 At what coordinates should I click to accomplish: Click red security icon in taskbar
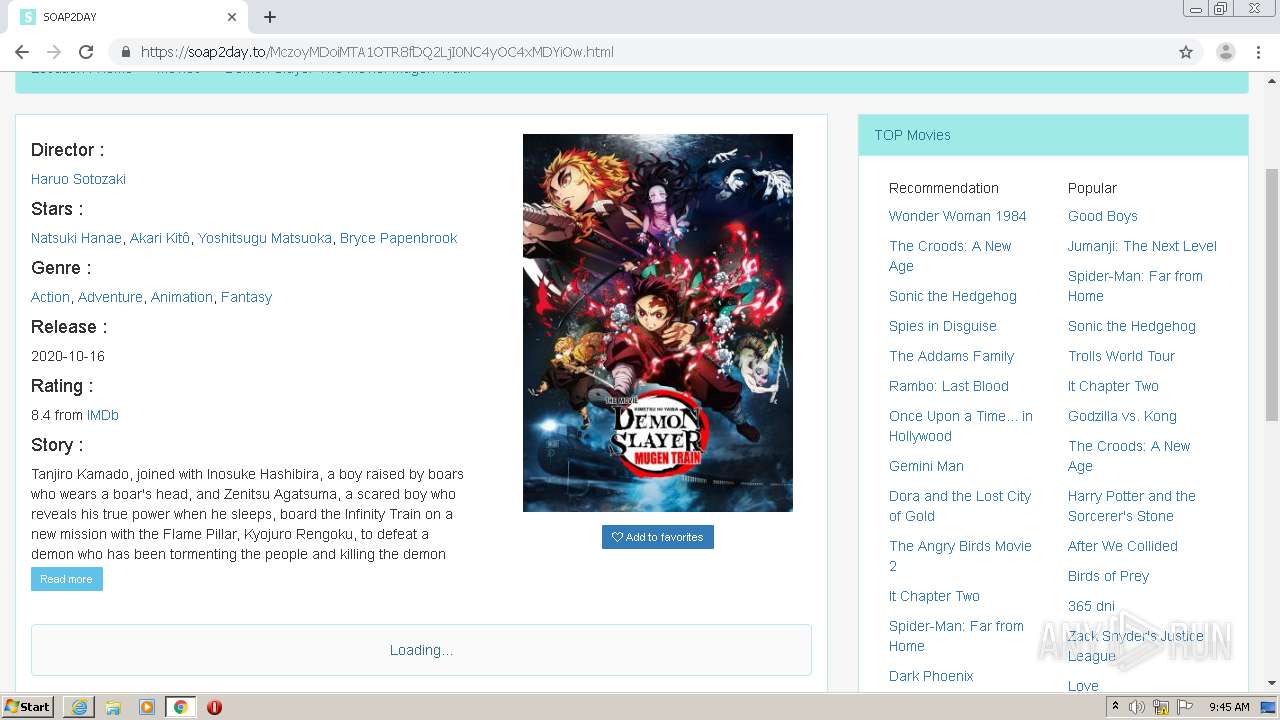coord(214,707)
